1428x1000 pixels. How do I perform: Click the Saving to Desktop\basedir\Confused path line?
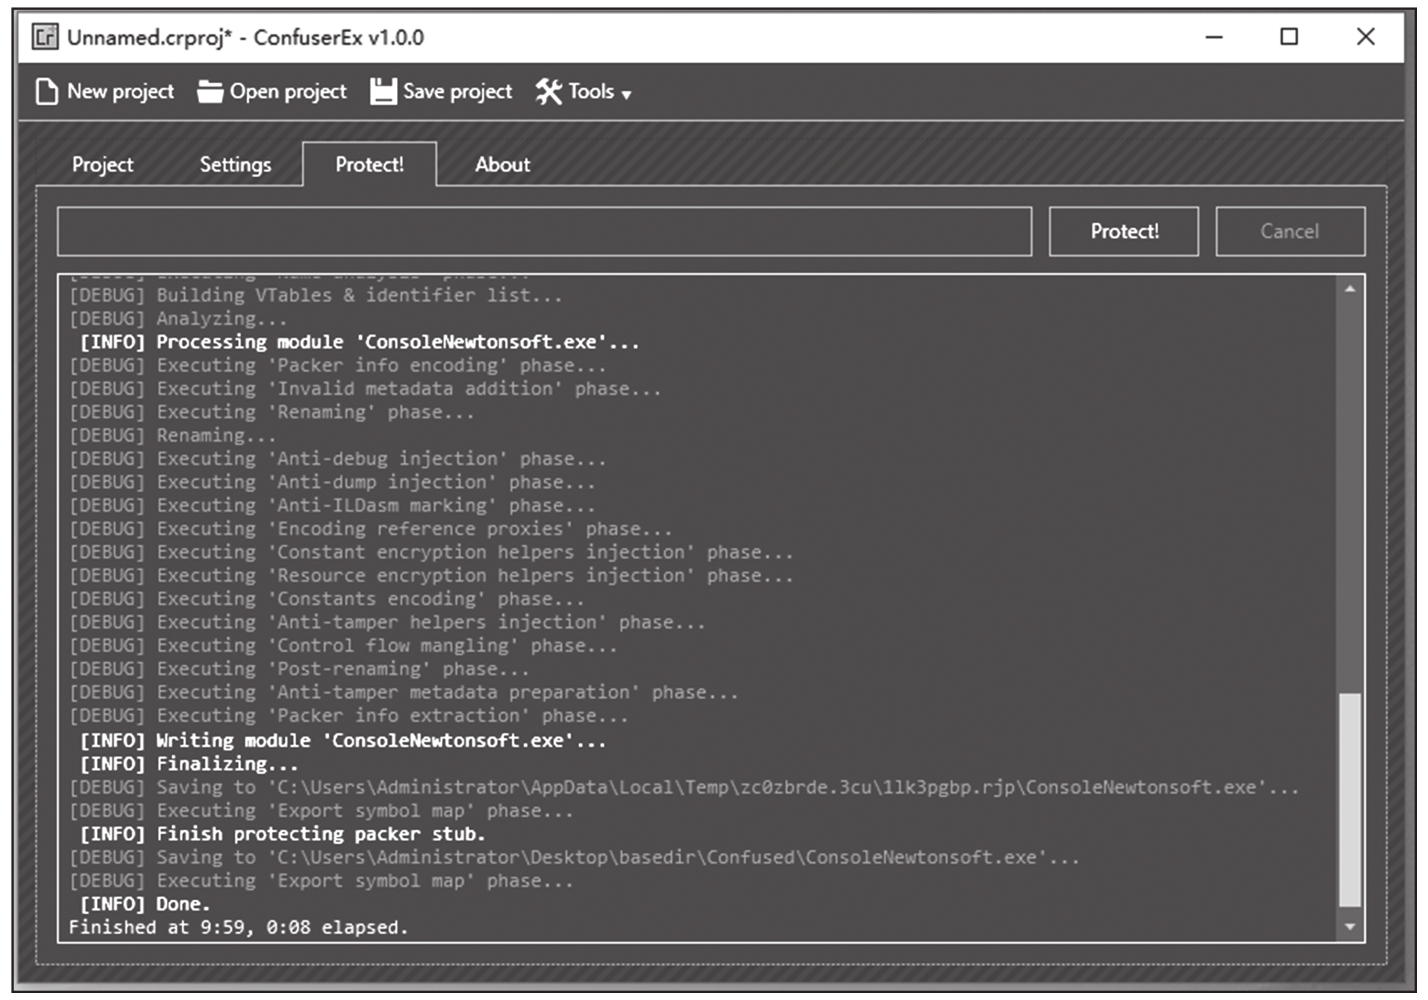point(574,857)
